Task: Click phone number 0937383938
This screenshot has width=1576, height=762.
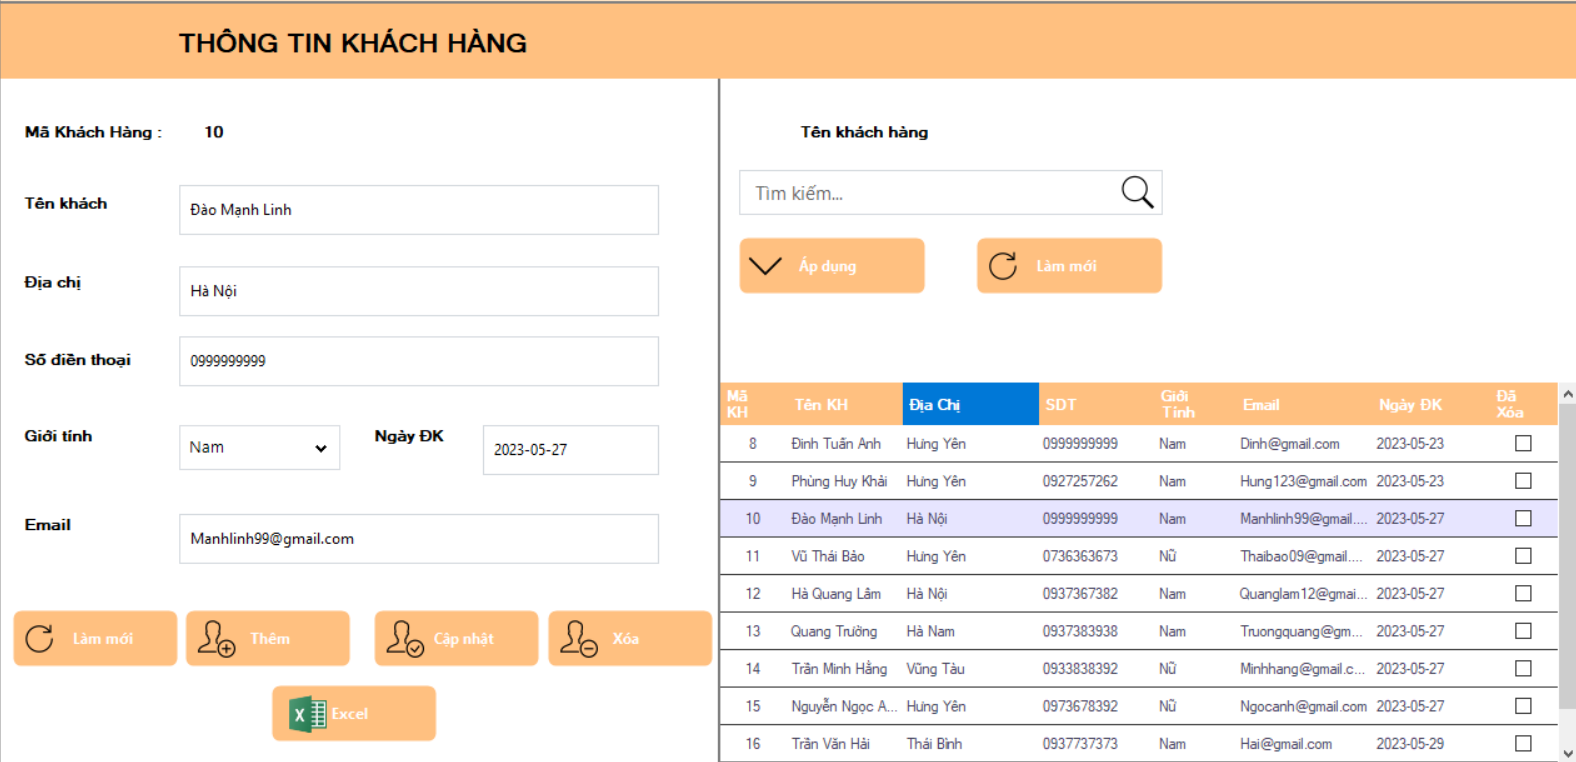Action: tap(1080, 631)
